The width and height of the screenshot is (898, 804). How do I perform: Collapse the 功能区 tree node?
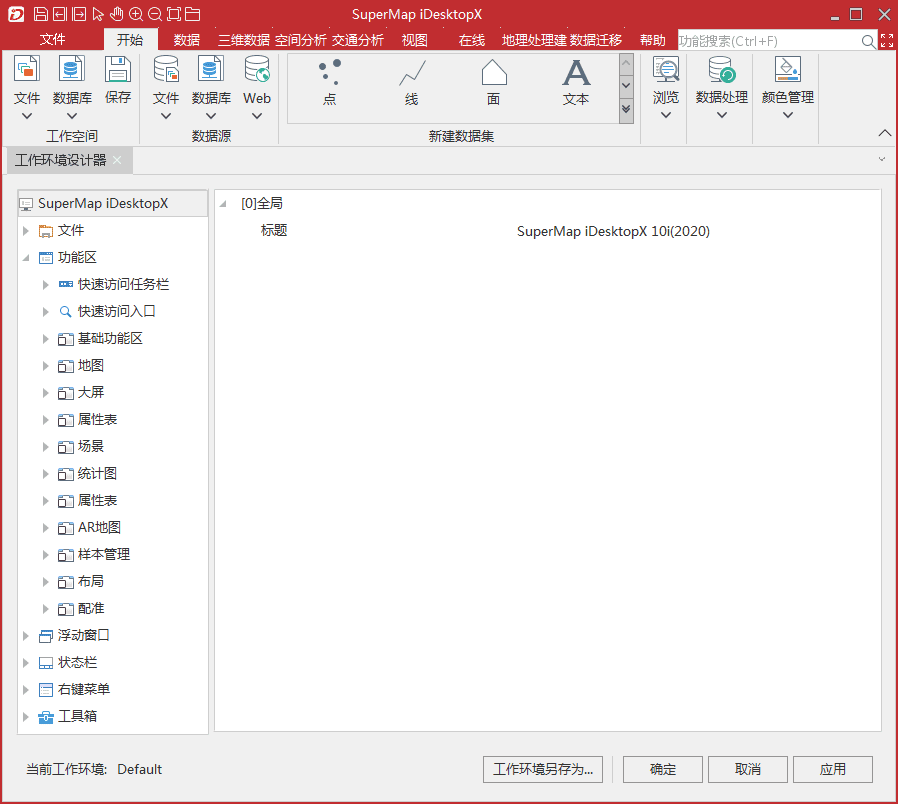[x=26, y=258]
